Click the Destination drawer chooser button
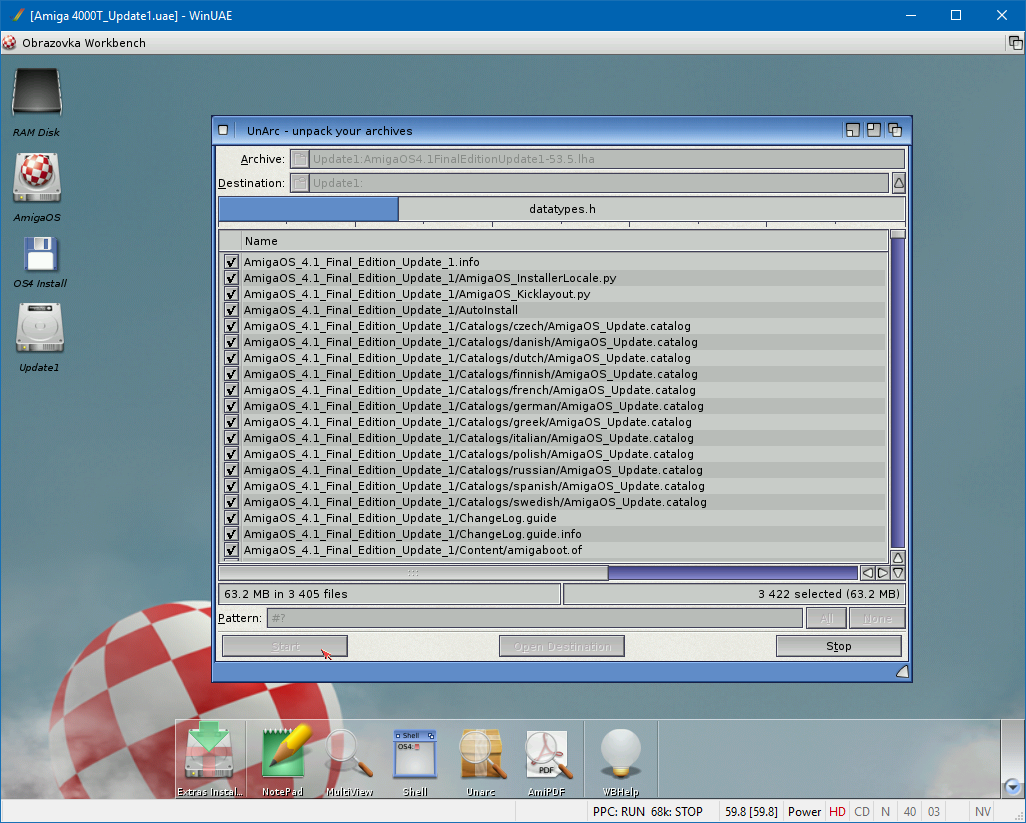1026x823 pixels. point(300,183)
